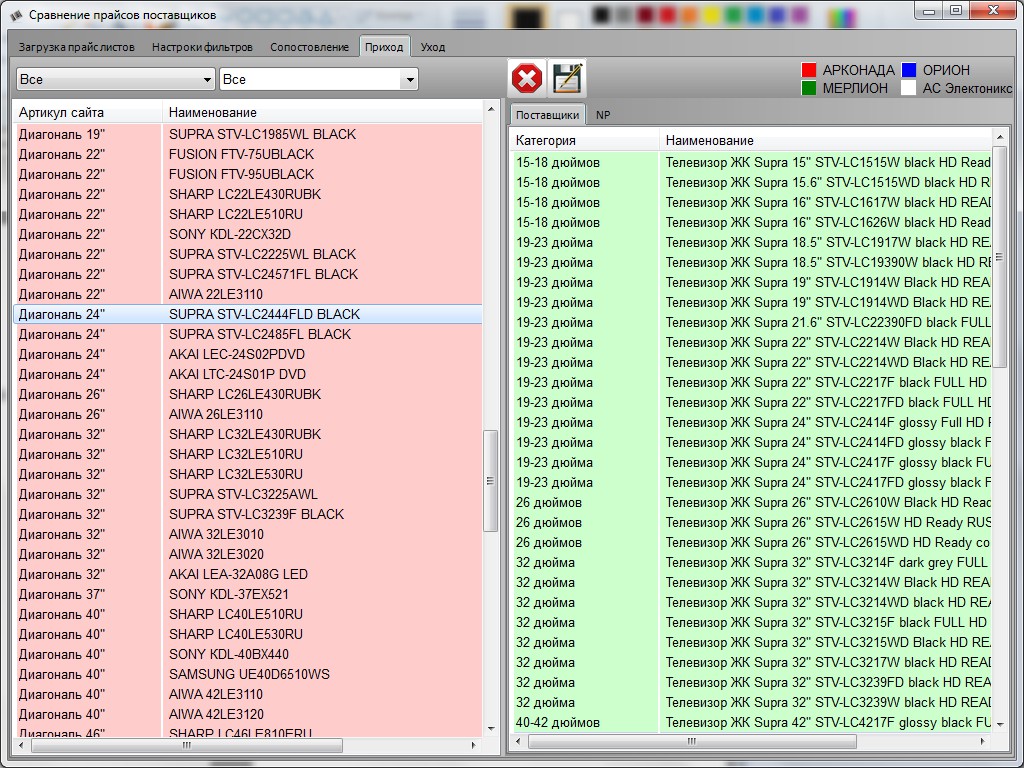Viewport: 1024px width, 768px height.
Task: Select row 'SHARP LC26LE430RUBK'
Action: [x=248, y=394]
